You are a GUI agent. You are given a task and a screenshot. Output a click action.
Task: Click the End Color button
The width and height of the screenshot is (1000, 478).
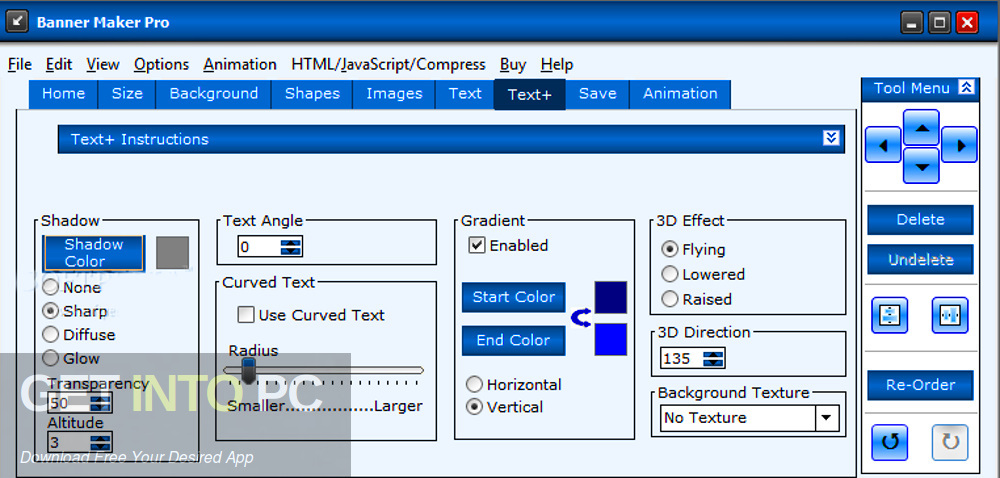click(x=513, y=340)
